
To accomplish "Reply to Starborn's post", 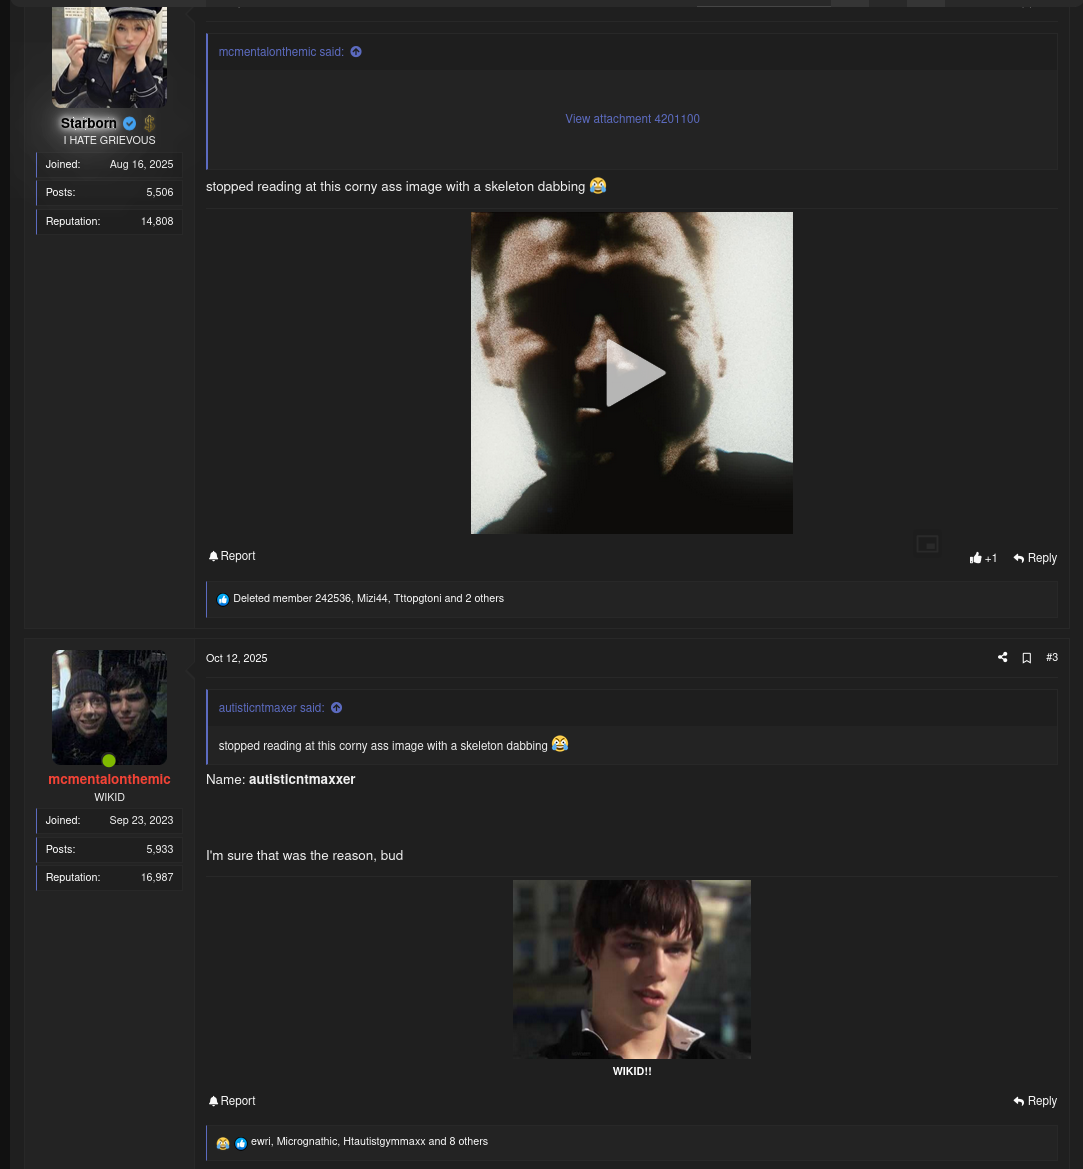I will (x=1035, y=558).
